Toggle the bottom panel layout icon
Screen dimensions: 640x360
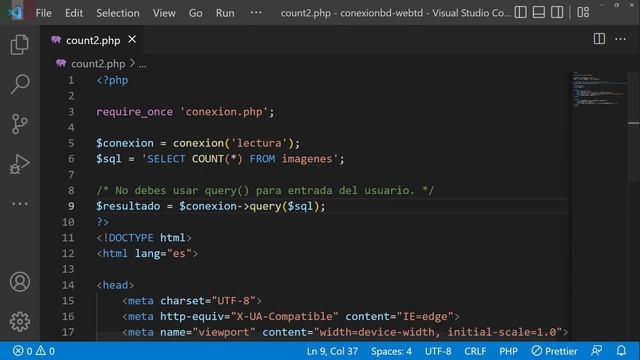click(x=539, y=12)
